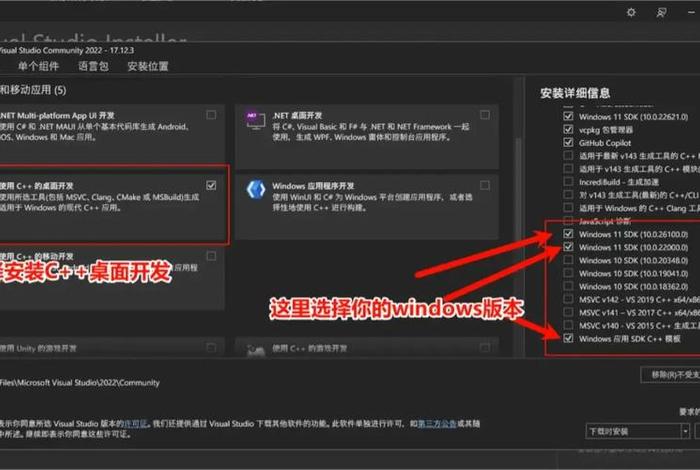Open the 第三方公告 link
This screenshot has height=470, width=700.
point(437,423)
